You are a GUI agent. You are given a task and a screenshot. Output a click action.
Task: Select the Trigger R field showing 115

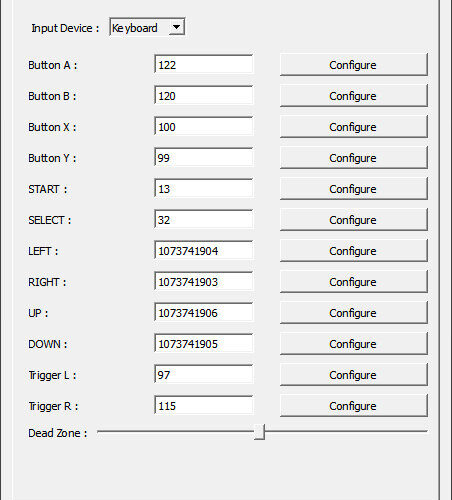pyautogui.click(x=204, y=405)
